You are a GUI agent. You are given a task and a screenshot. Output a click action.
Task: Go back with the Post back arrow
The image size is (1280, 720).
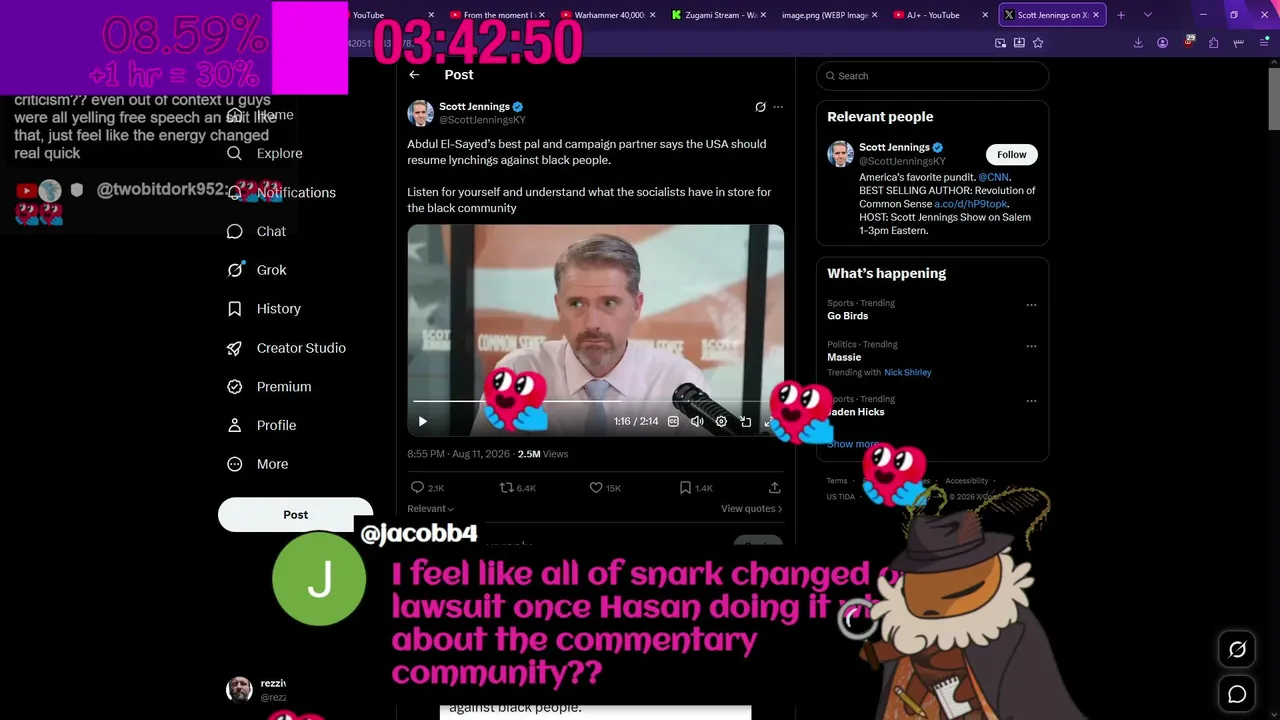(x=414, y=75)
